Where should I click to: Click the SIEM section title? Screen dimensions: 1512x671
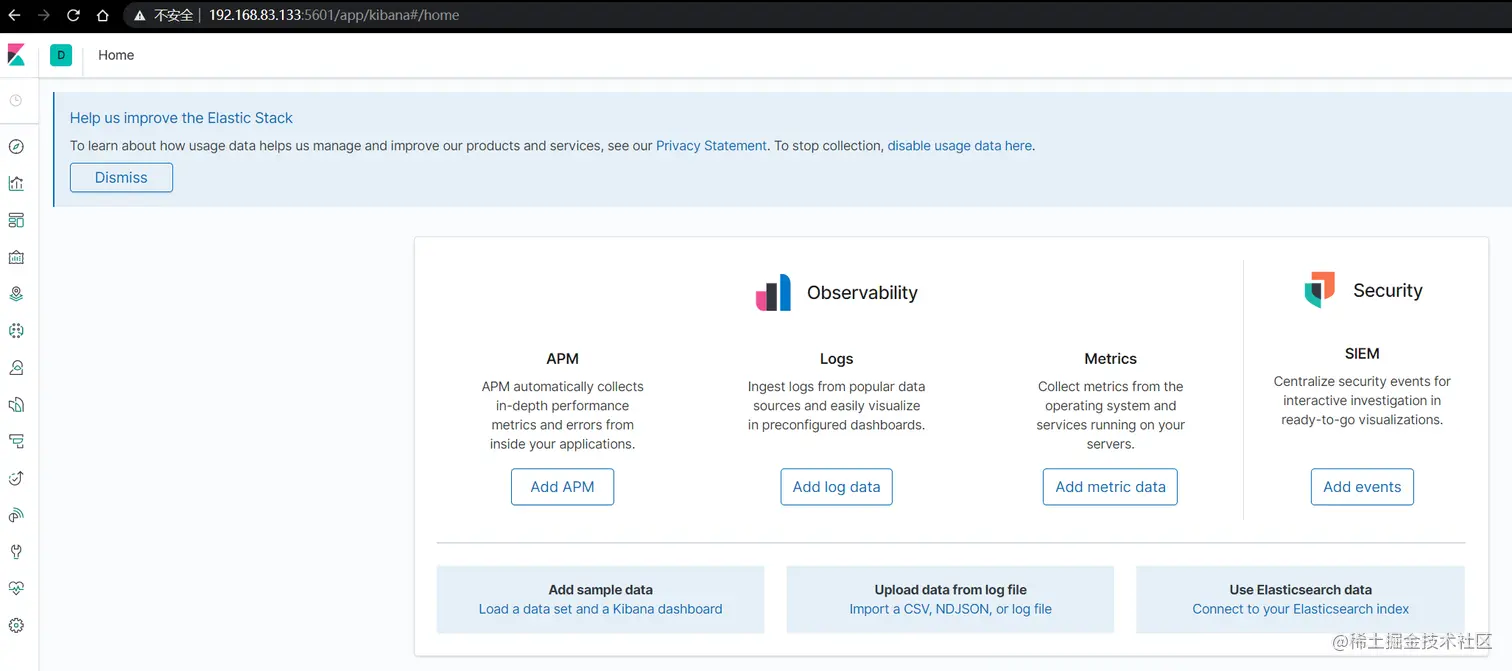pos(1362,353)
